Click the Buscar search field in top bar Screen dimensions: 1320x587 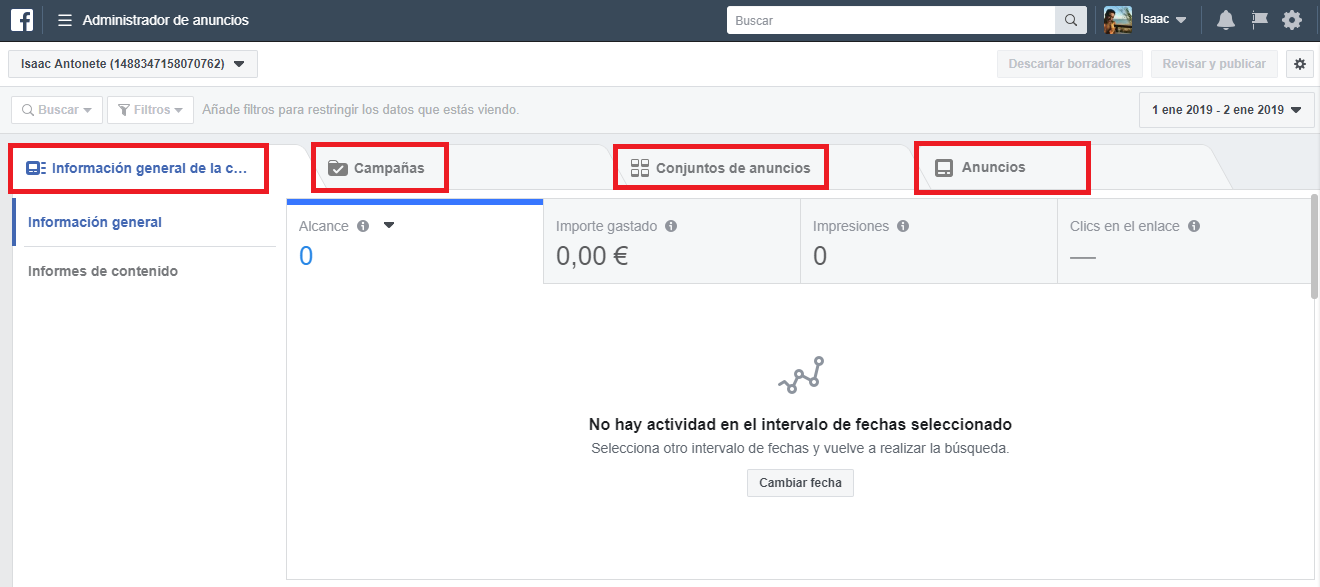pyautogui.click(x=890, y=20)
